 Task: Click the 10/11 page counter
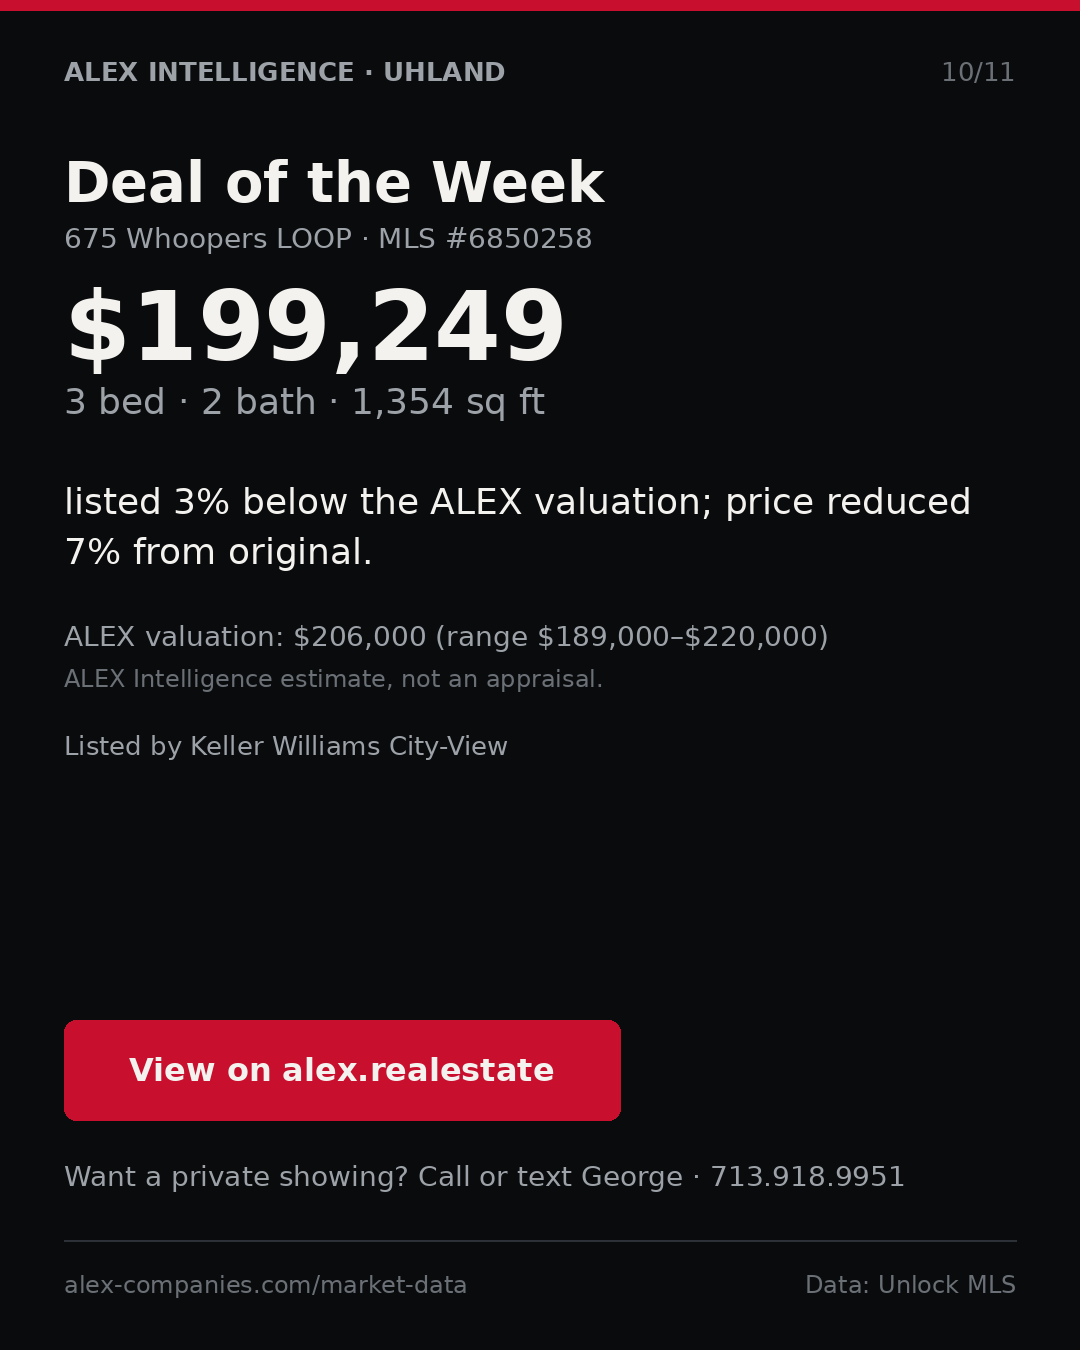978,73
